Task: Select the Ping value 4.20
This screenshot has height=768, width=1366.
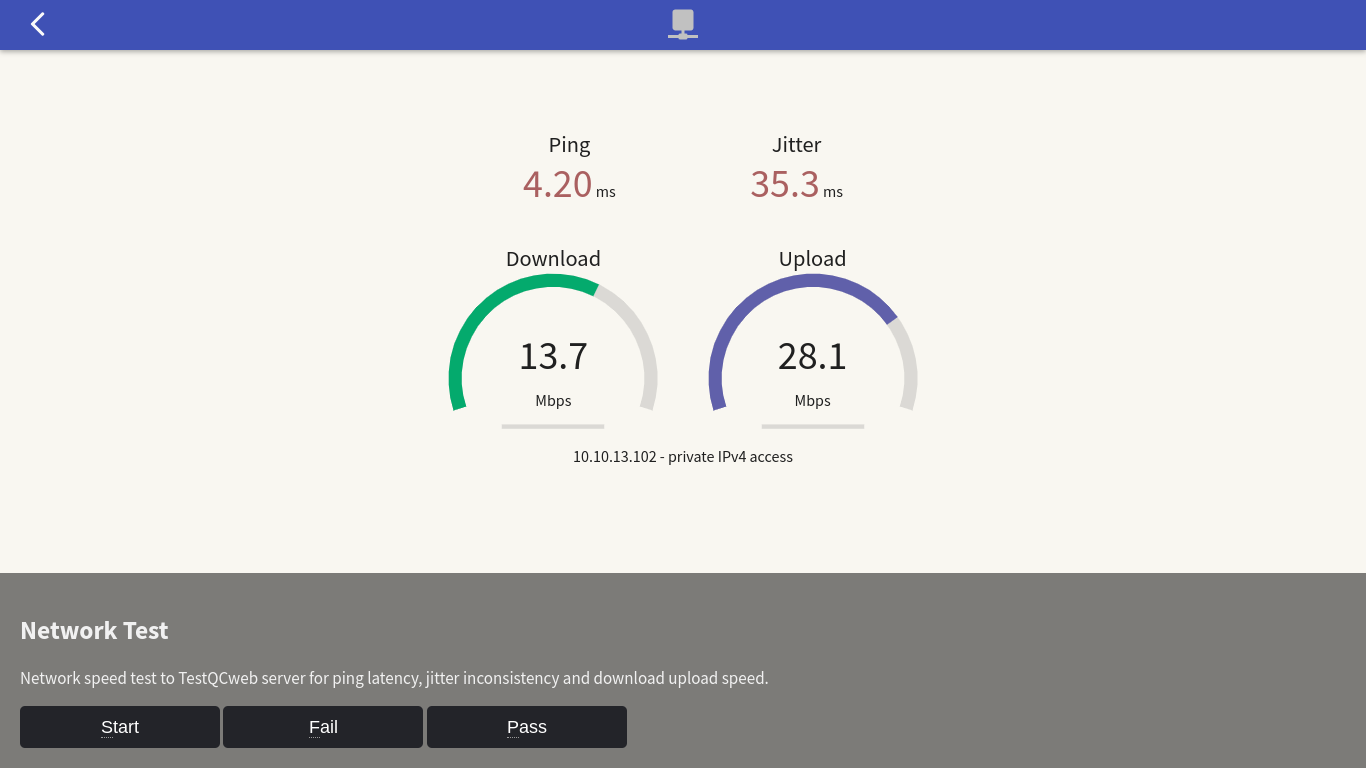Action: tap(557, 184)
